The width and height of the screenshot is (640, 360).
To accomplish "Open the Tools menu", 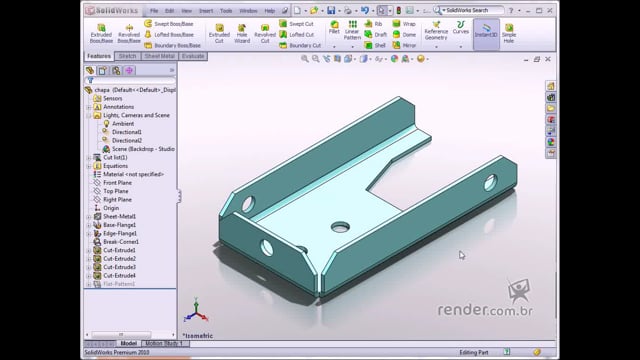I will point(226,11).
